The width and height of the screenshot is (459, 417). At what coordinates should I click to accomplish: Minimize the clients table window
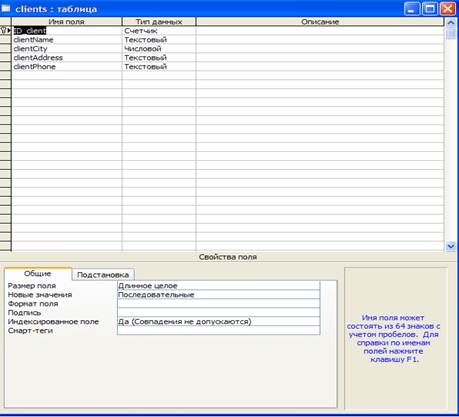click(x=412, y=9)
